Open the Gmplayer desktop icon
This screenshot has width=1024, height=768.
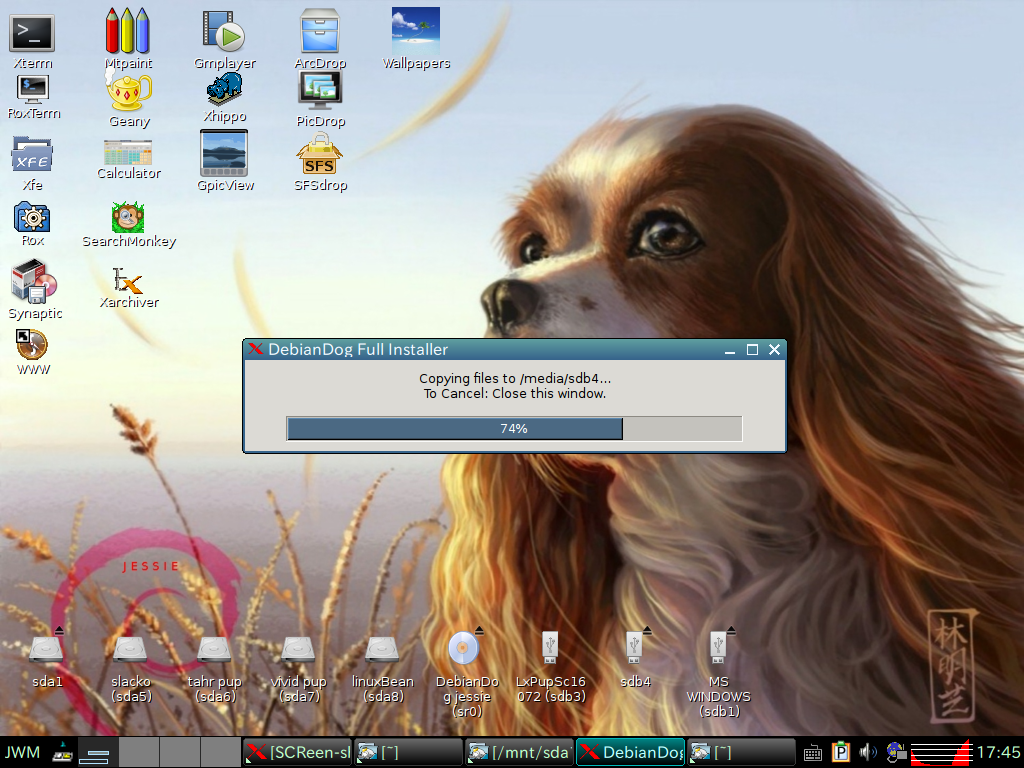[x=224, y=31]
